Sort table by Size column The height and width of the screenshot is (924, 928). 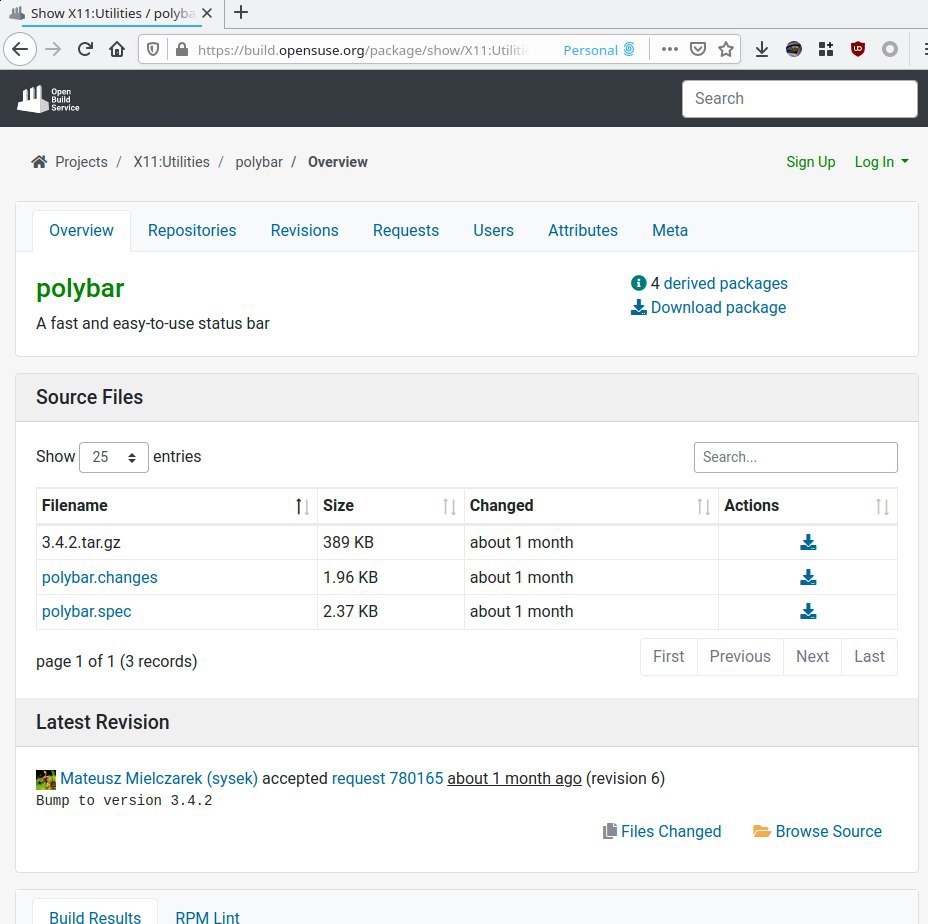click(391, 506)
